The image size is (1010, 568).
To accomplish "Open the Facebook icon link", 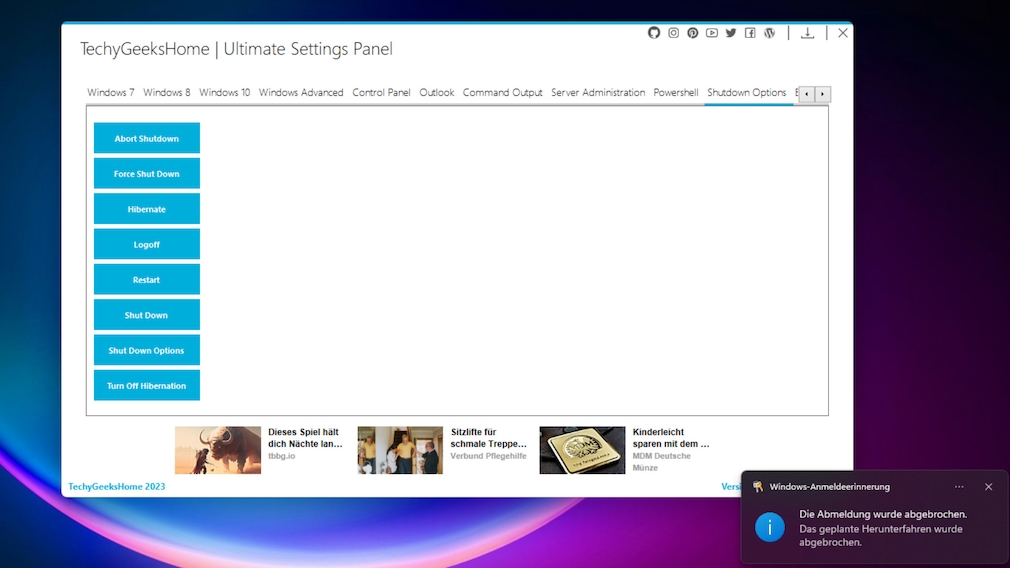I will tap(750, 33).
